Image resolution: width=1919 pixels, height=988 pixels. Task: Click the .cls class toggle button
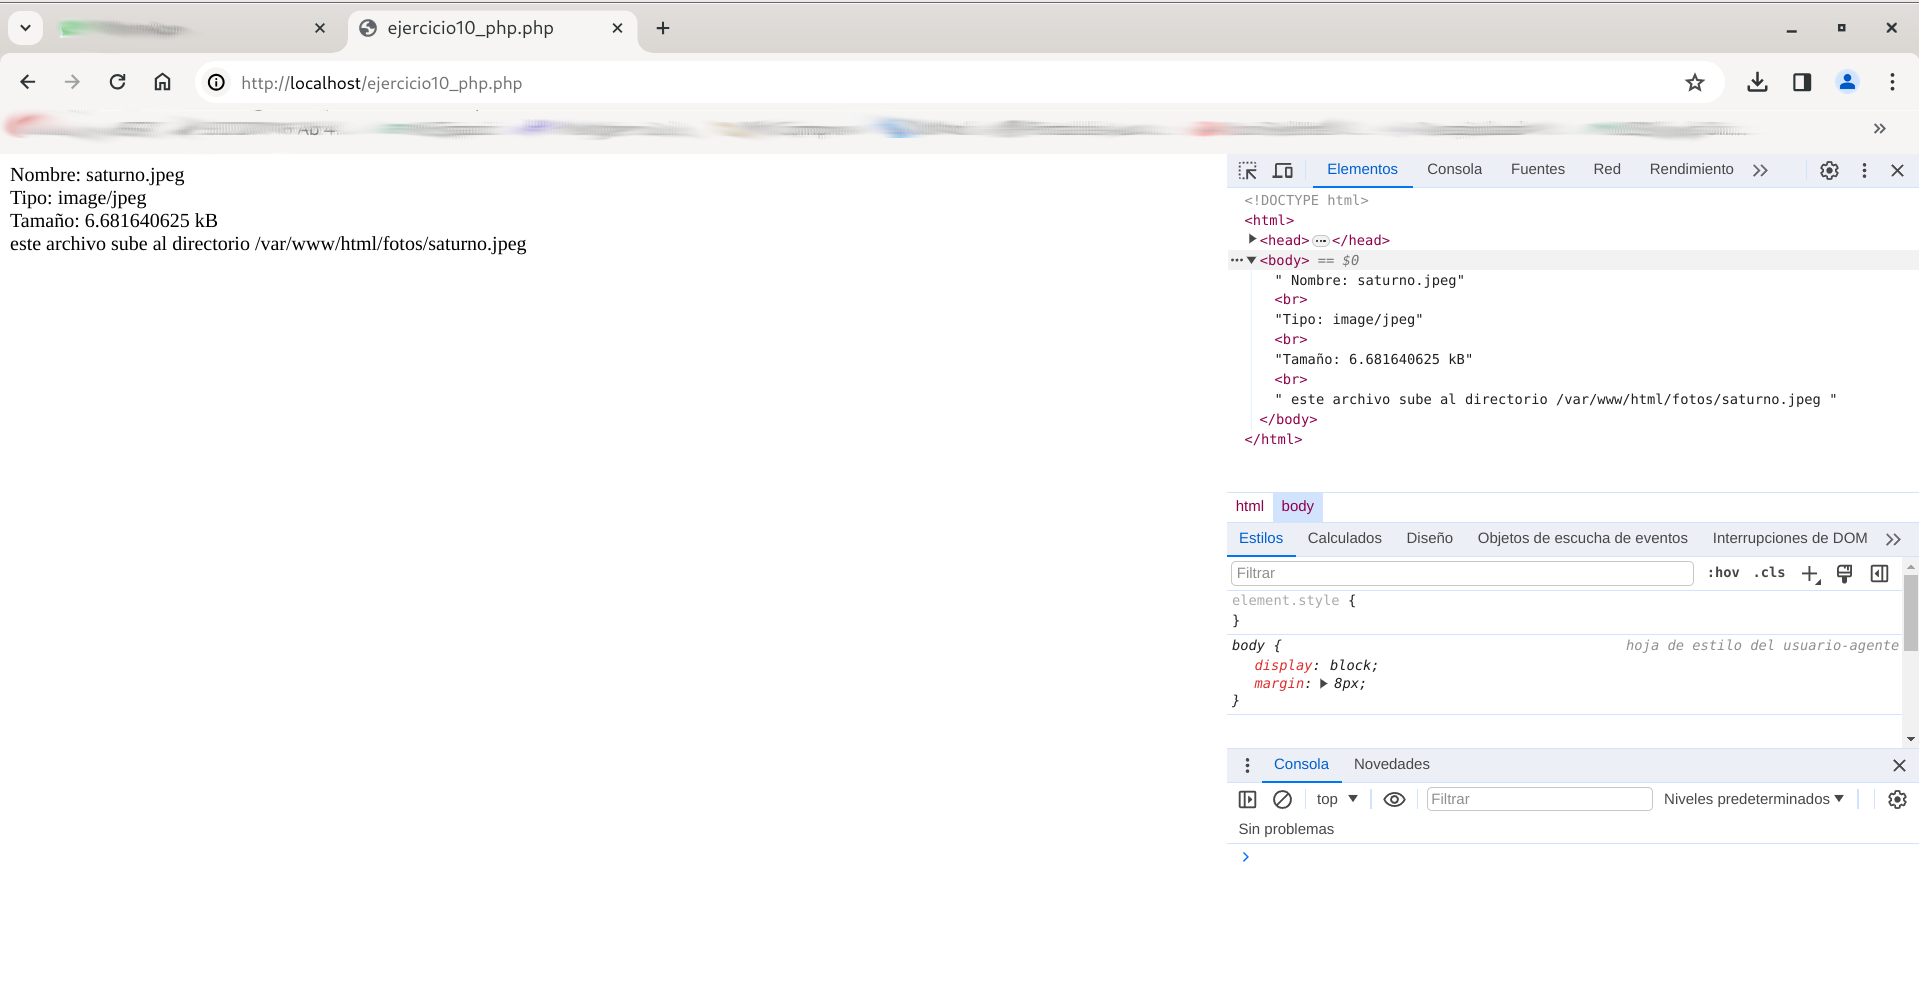[1769, 573]
